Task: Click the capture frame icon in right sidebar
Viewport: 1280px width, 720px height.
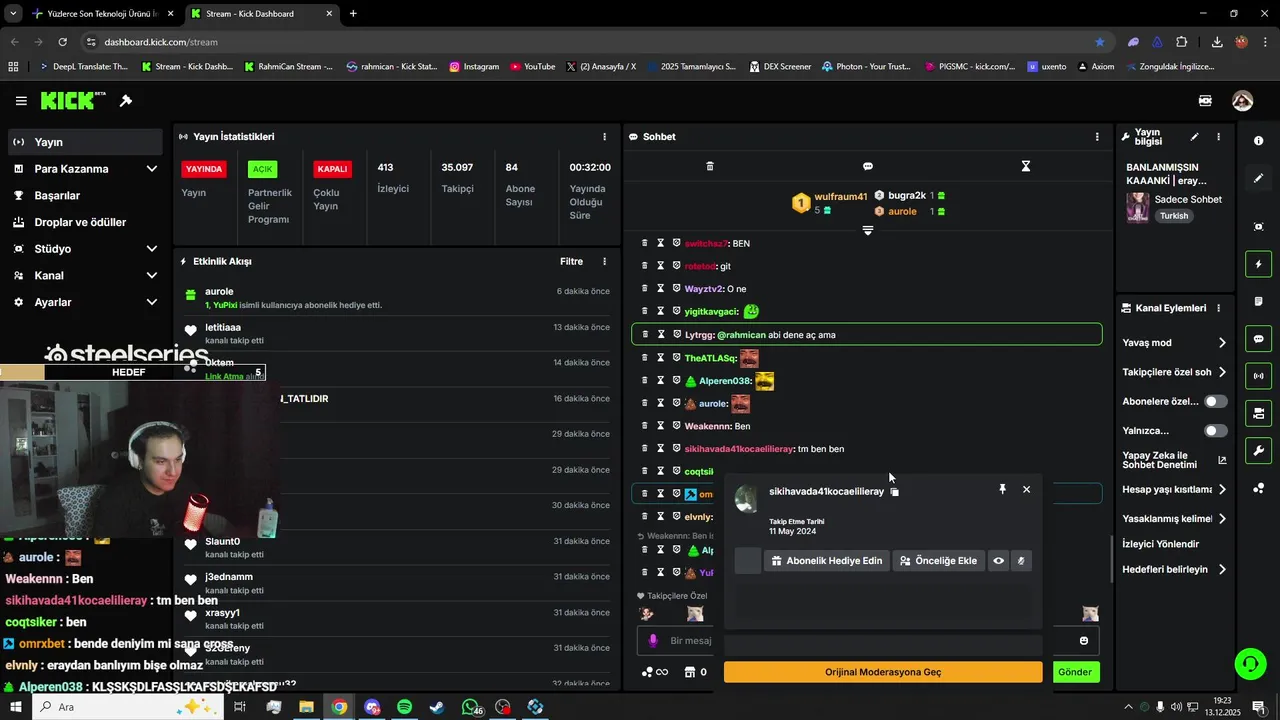Action: pyautogui.click(x=1259, y=227)
